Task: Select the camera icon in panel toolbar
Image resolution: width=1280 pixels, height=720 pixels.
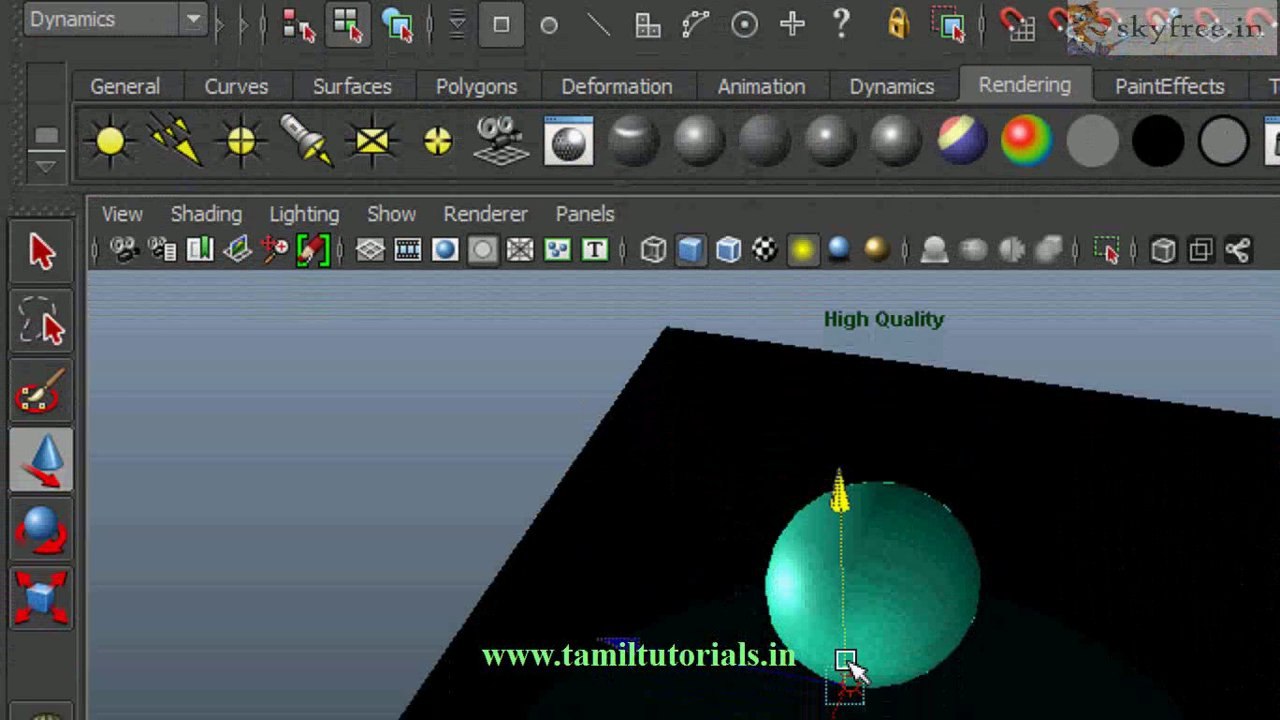Action: 124,250
